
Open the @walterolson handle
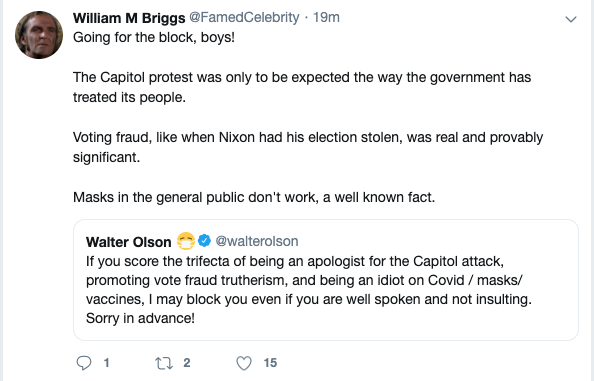click(x=257, y=241)
